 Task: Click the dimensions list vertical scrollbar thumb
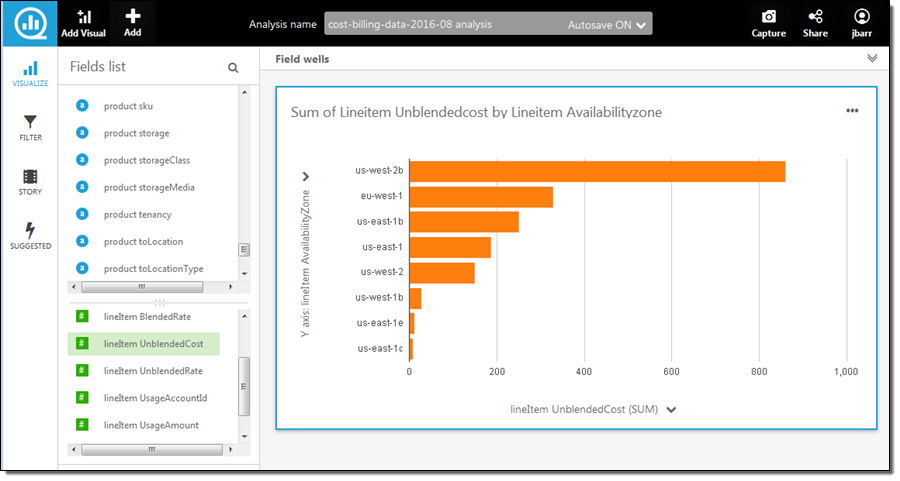point(244,250)
